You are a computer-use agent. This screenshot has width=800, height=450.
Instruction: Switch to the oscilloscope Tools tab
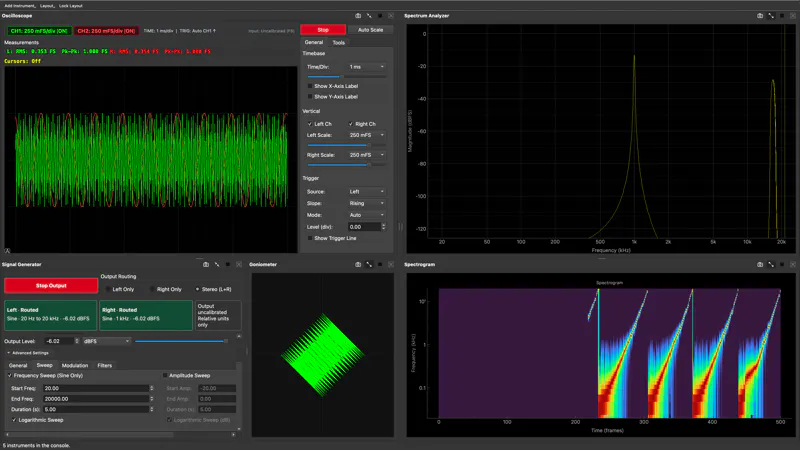pyautogui.click(x=339, y=43)
